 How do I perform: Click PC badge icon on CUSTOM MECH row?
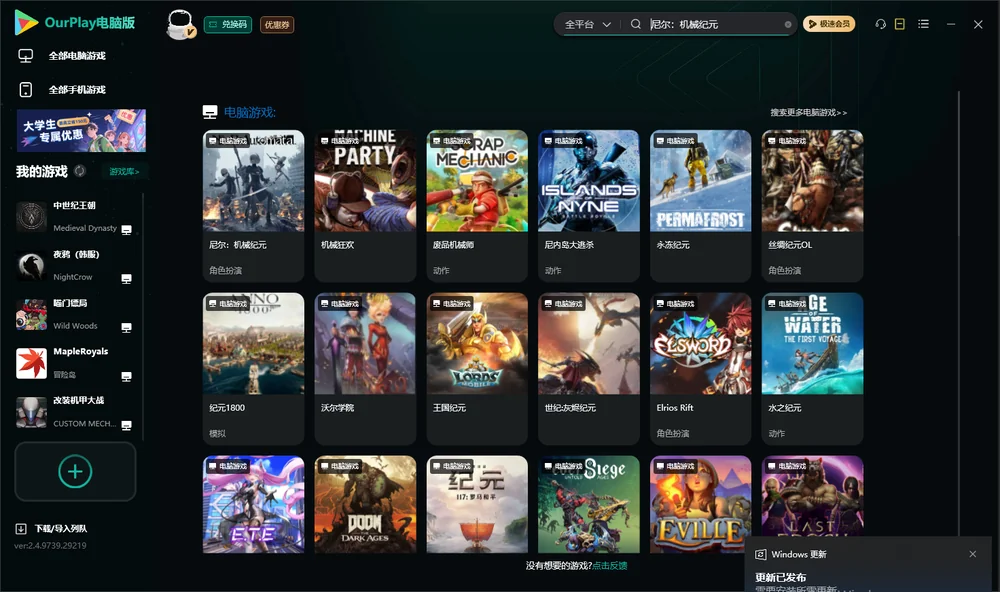[x=126, y=426]
